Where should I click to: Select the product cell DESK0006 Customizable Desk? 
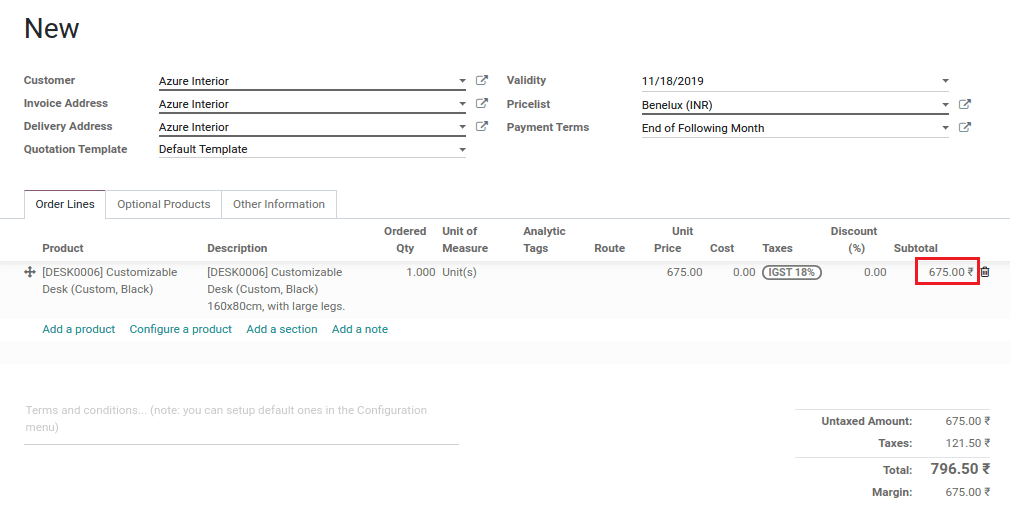point(110,281)
